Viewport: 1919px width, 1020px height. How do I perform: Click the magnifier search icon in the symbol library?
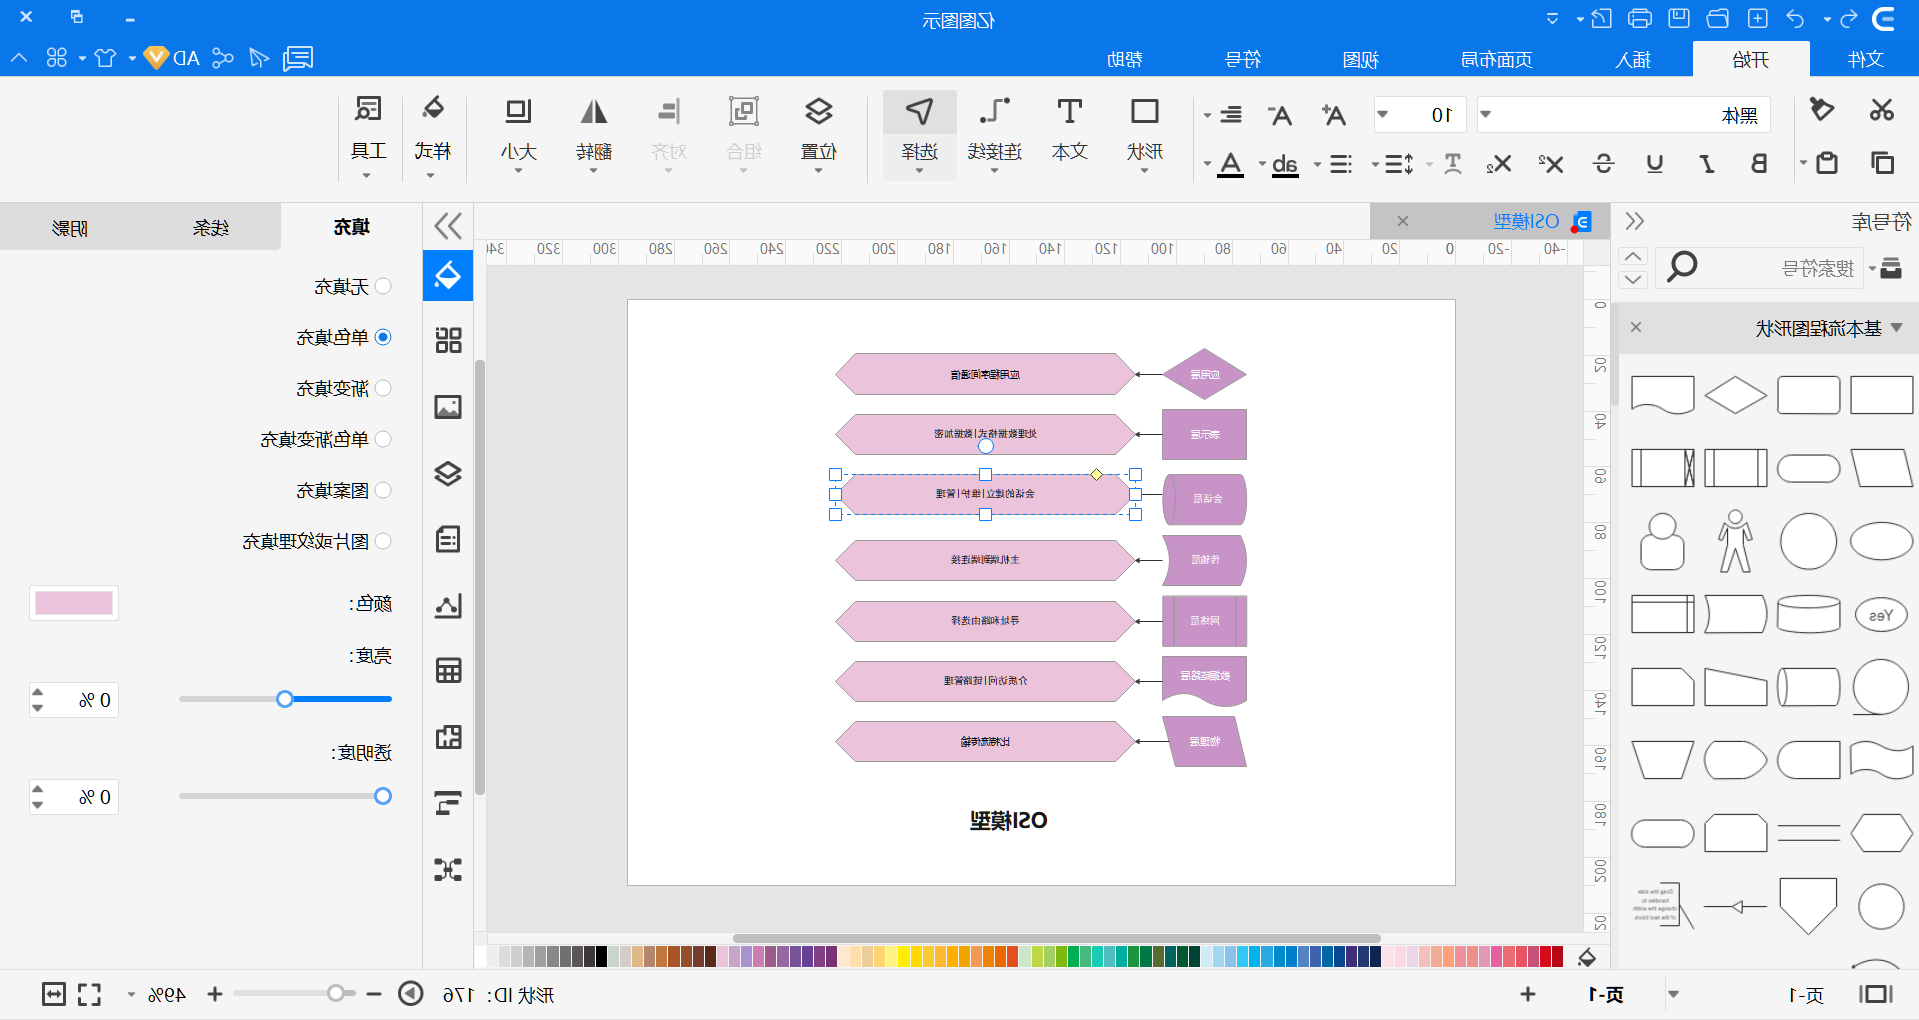(1682, 267)
